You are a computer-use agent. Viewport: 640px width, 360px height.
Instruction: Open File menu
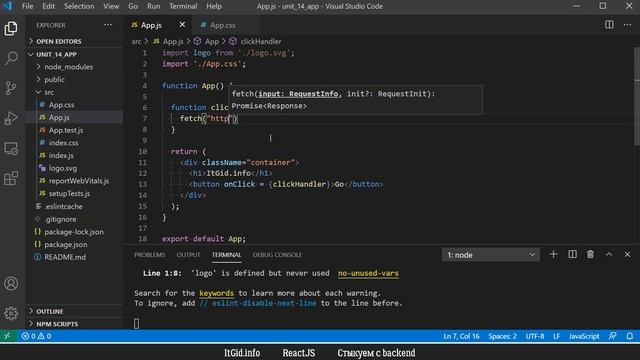coord(27,6)
